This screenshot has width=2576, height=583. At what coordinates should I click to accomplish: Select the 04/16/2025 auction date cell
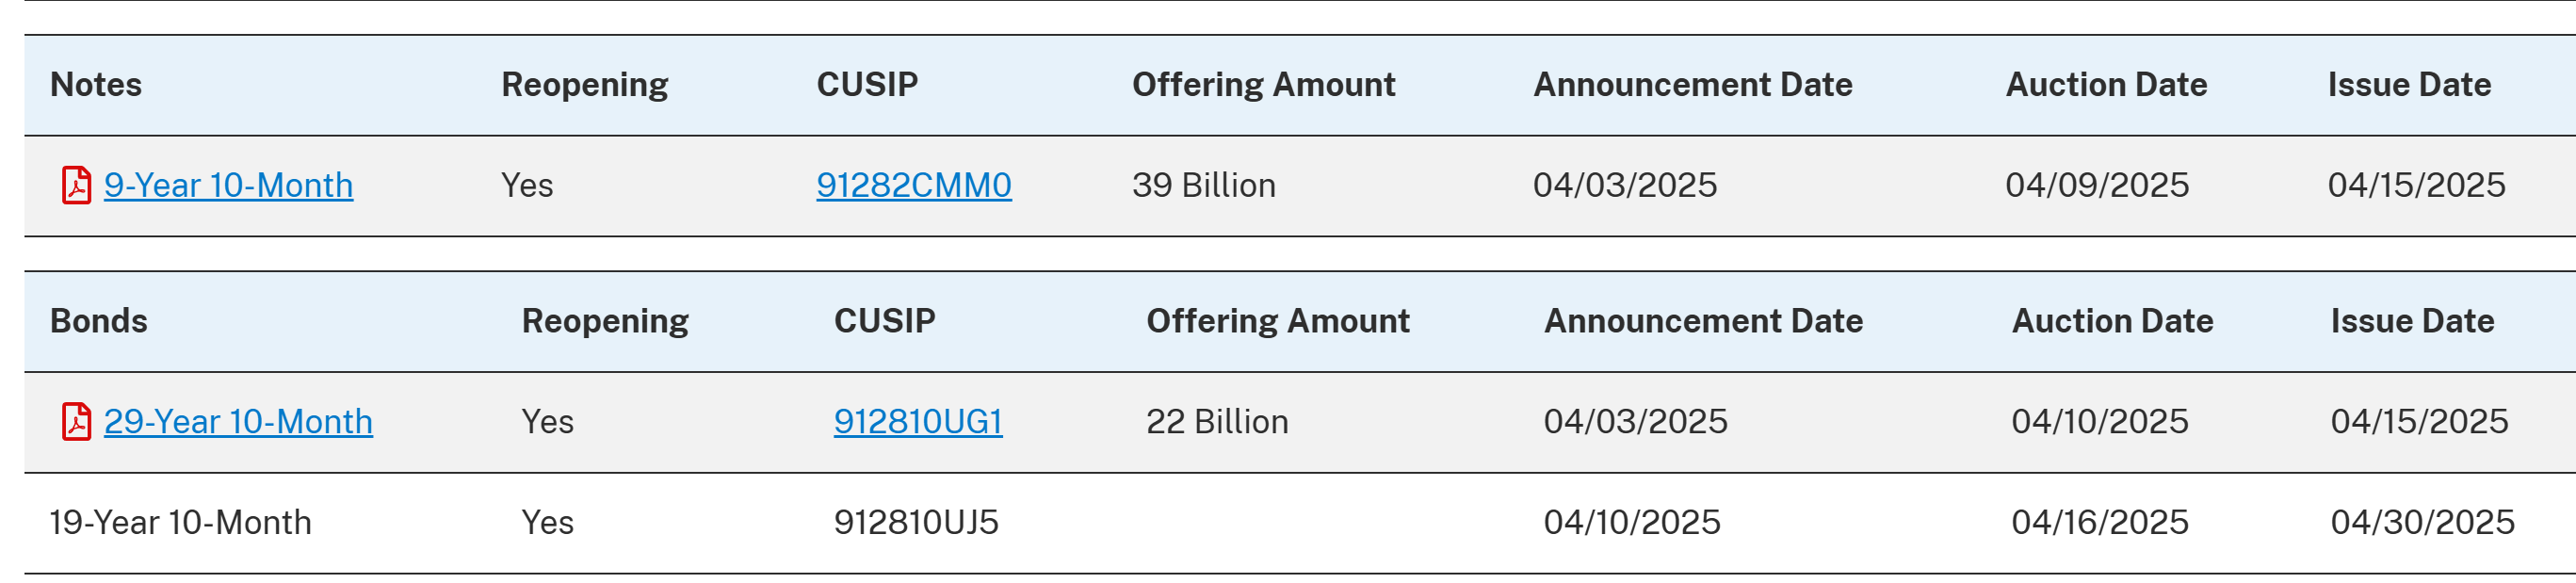coord(2099,522)
